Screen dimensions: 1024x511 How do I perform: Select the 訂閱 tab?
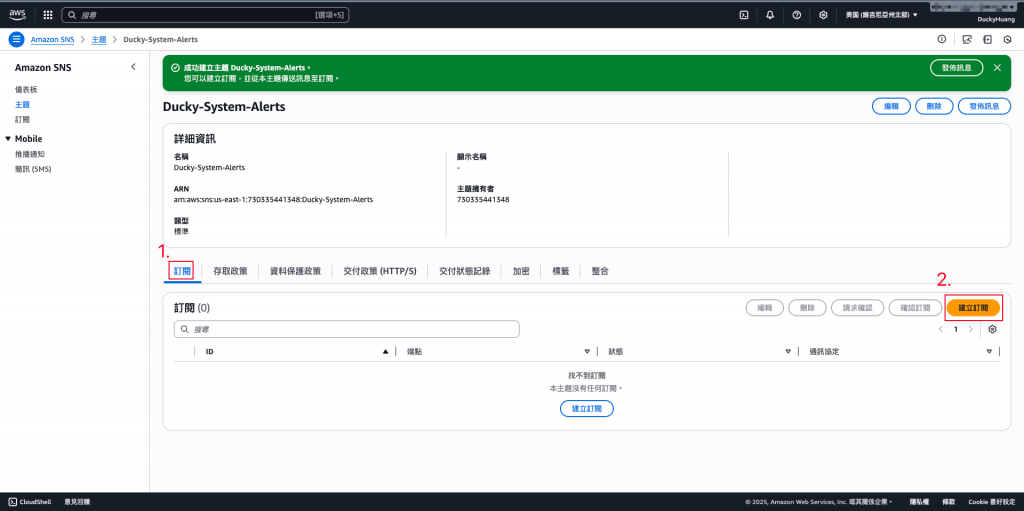pos(182,271)
